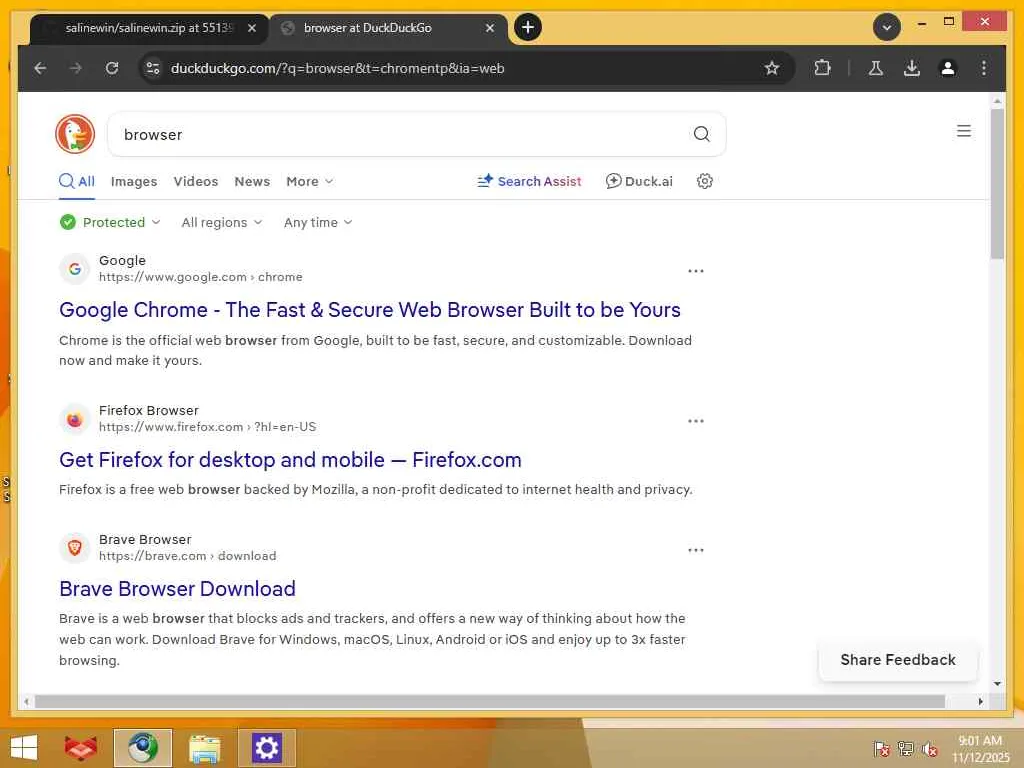Open the tab search dropdown arrow
Image resolution: width=1024 pixels, height=768 pixels.
coord(887,27)
